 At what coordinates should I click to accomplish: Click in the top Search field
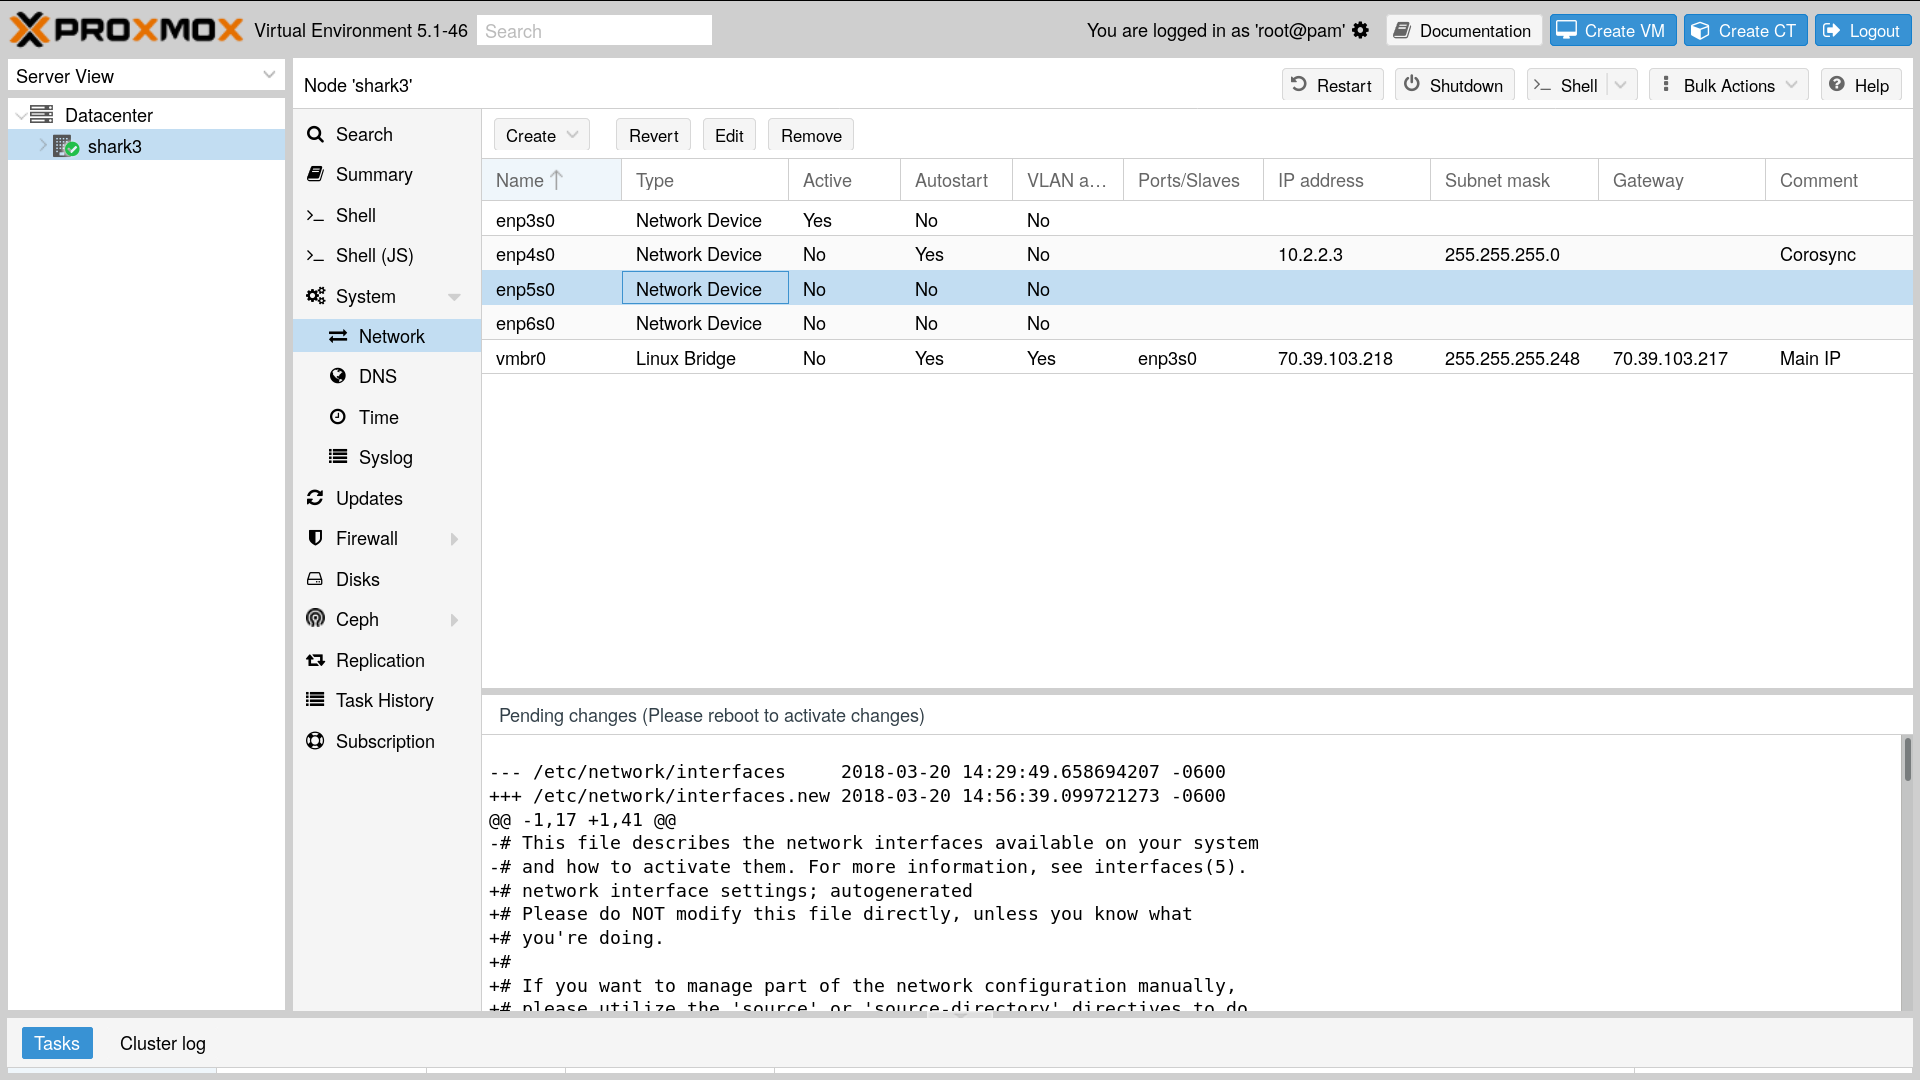click(x=594, y=31)
